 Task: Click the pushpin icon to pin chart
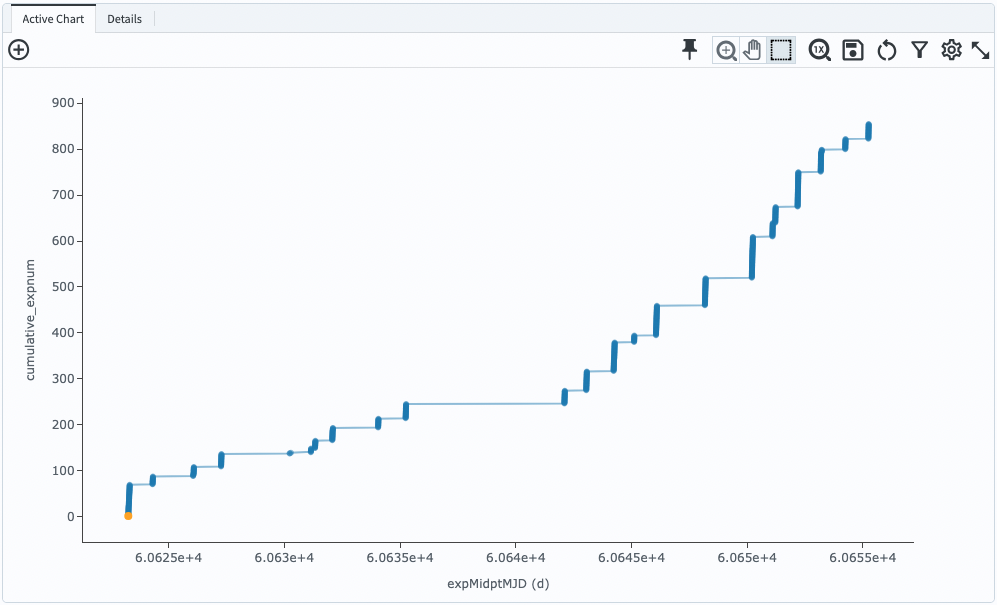pyautogui.click(x=689, y=49)
